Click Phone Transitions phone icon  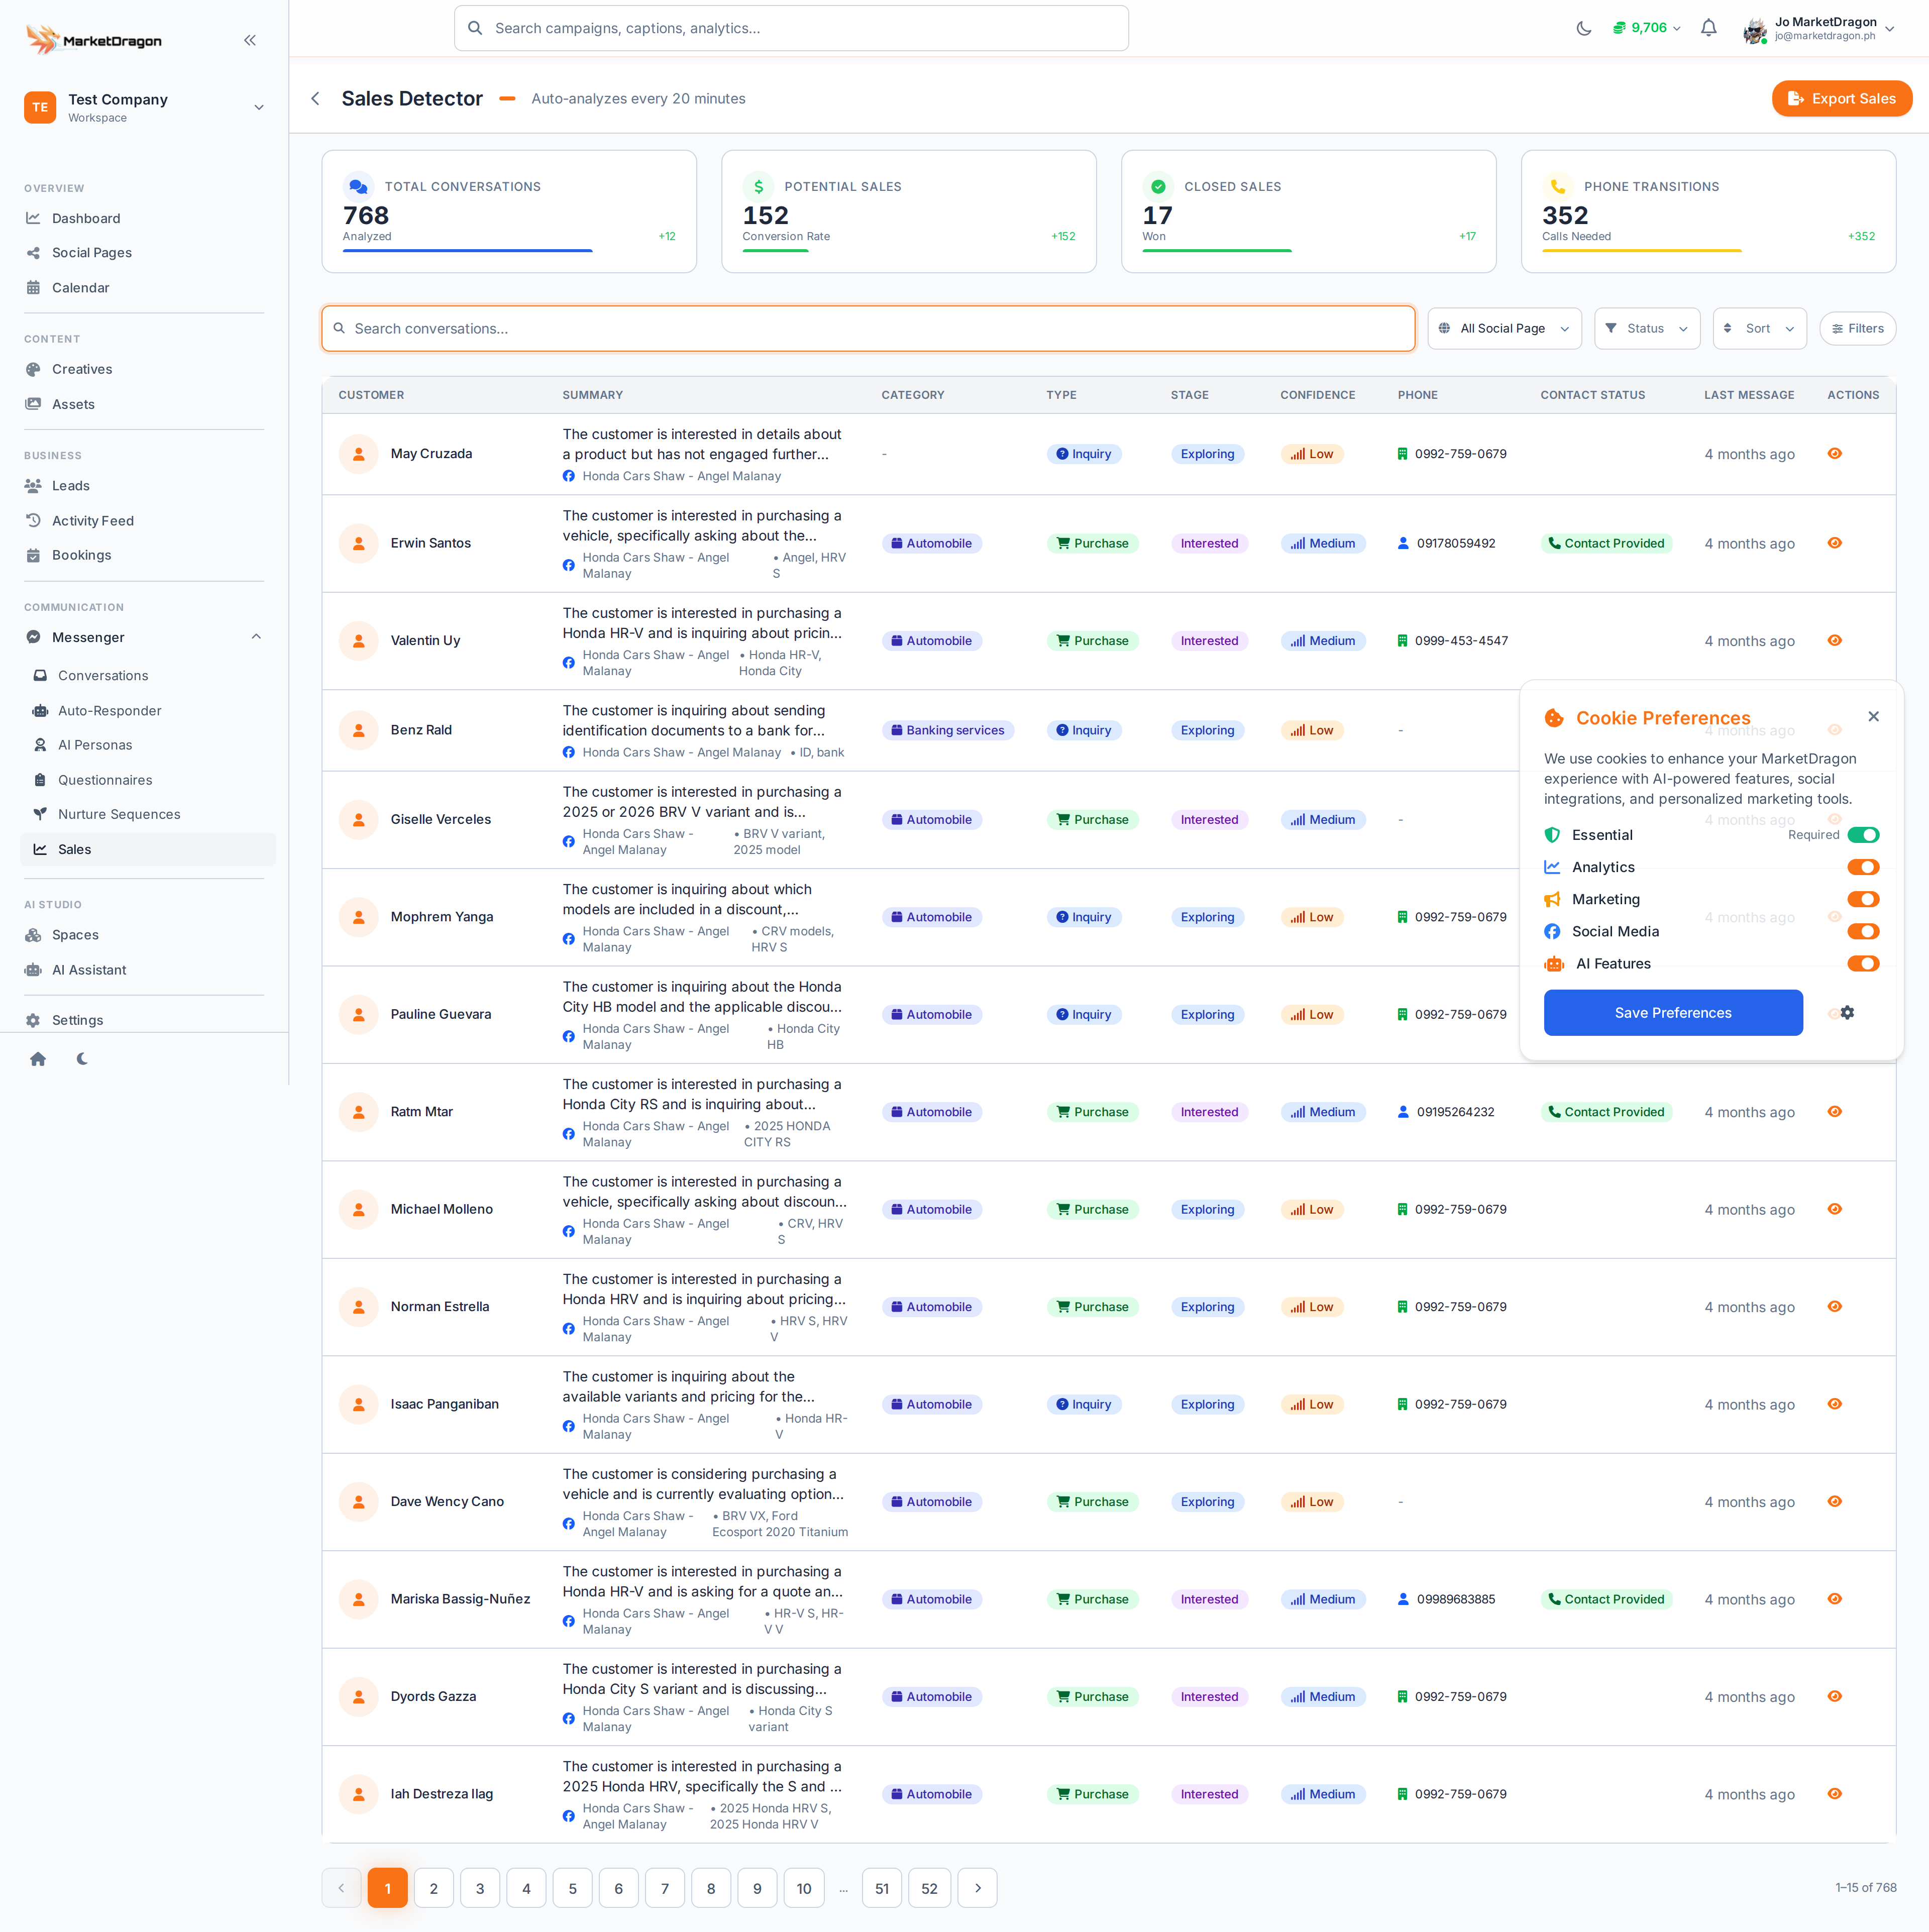point(1557,187)
